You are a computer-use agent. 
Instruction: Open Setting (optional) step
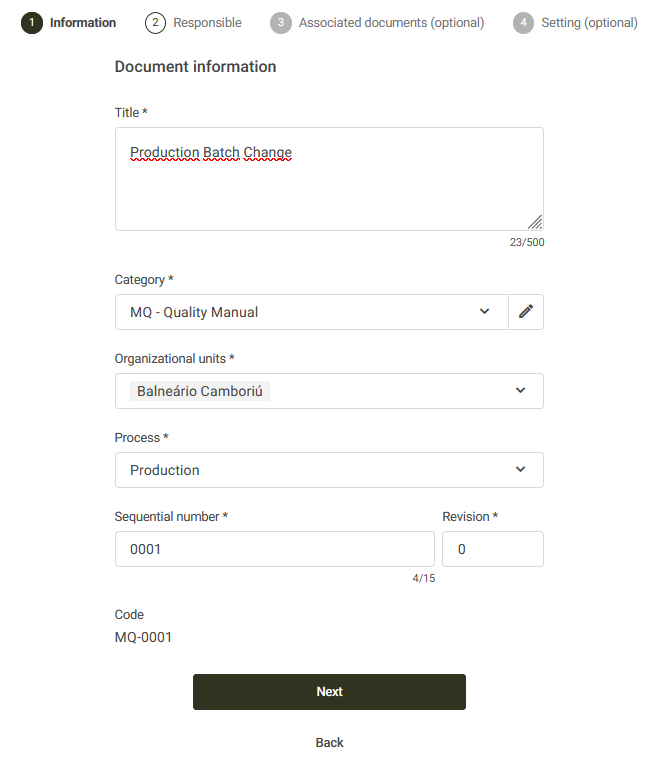tap(589, 23)
